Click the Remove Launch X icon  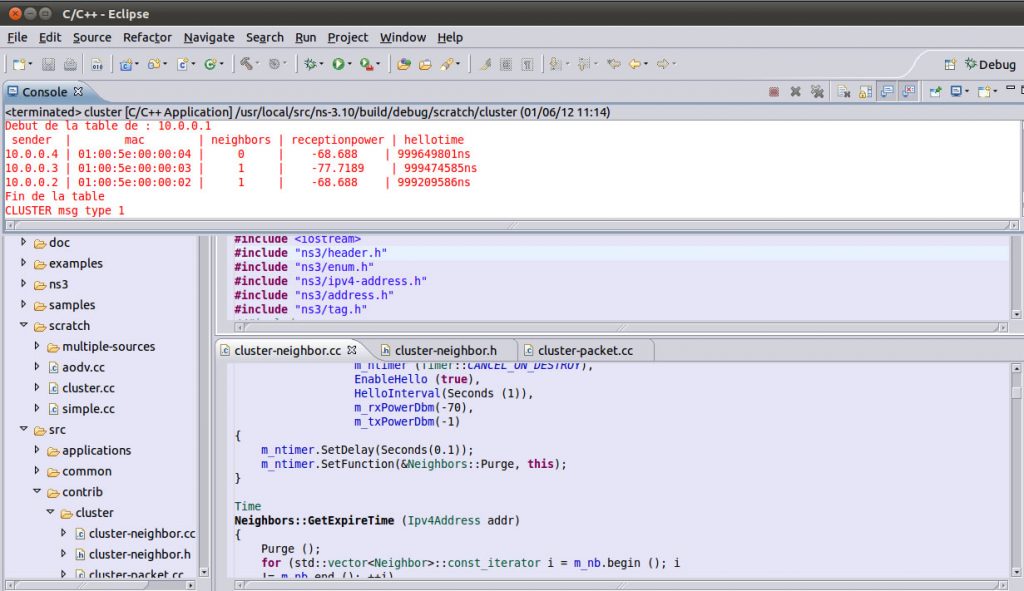795,92
